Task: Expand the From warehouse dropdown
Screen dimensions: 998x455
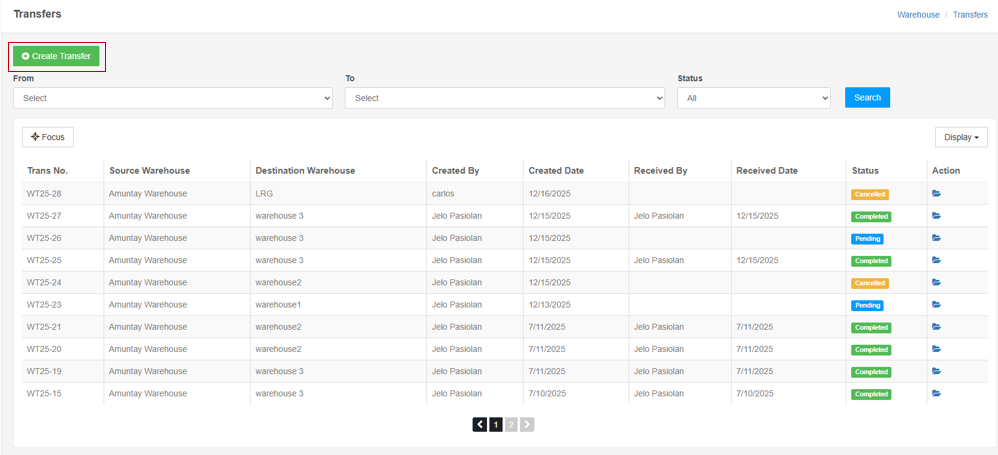Action: pos(172,98)
